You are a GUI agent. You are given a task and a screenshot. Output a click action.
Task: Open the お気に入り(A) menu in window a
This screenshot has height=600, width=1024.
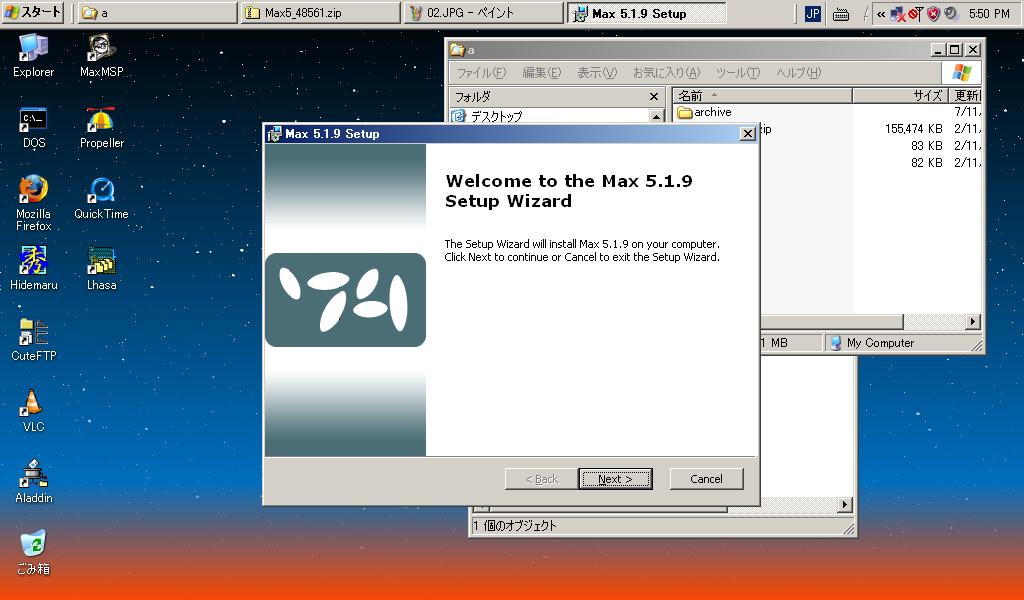(x=665, y=72)
